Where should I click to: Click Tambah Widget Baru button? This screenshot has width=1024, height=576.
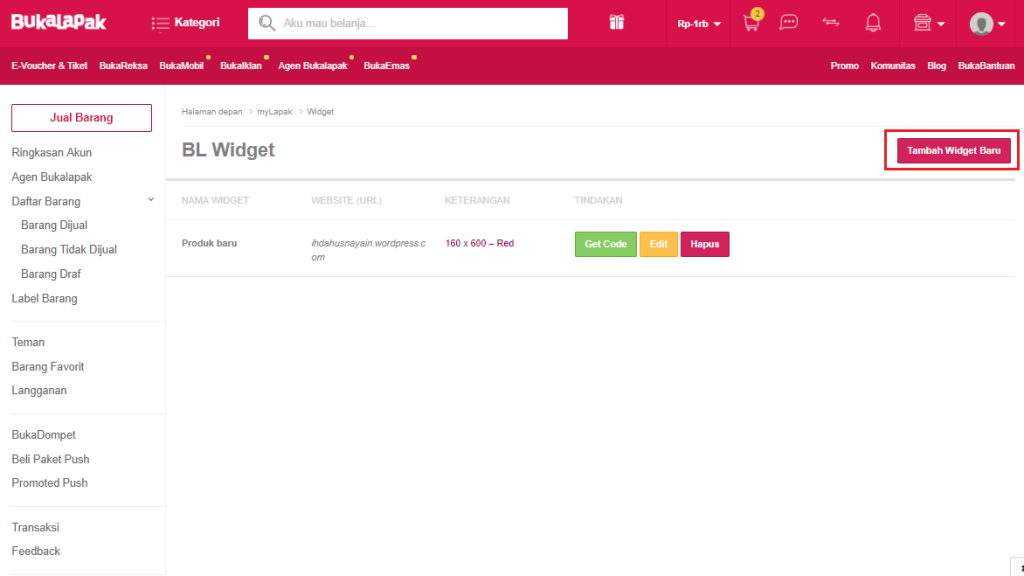pos(953,151)
